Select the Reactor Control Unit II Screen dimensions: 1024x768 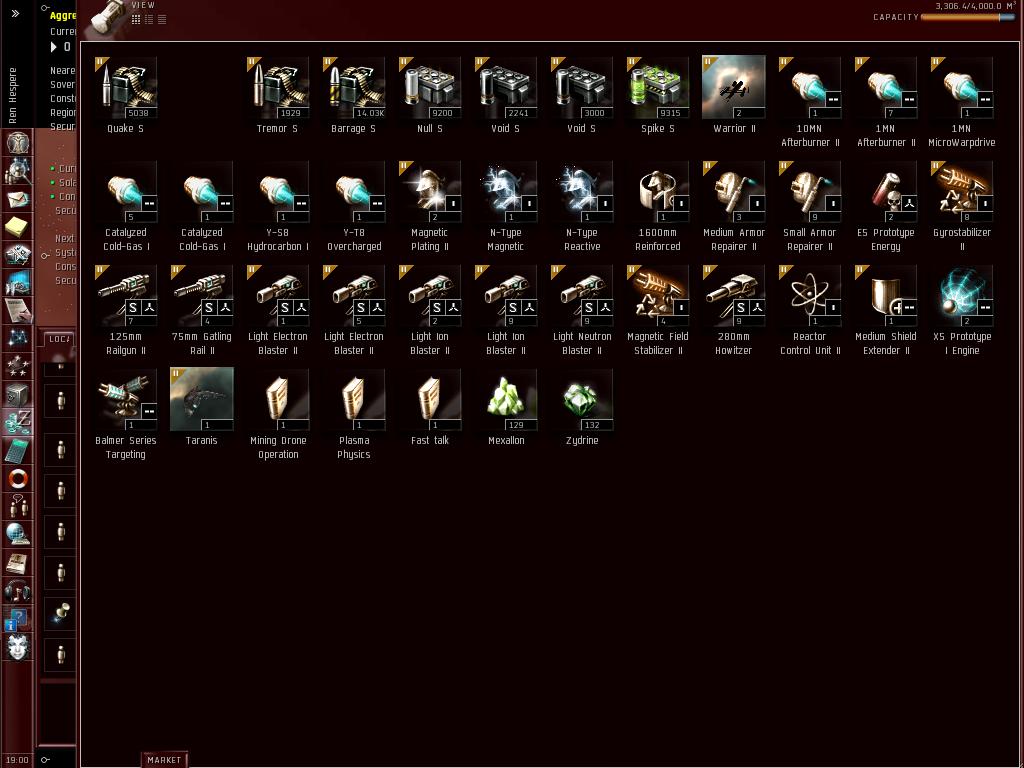click(x=810, y=311)
